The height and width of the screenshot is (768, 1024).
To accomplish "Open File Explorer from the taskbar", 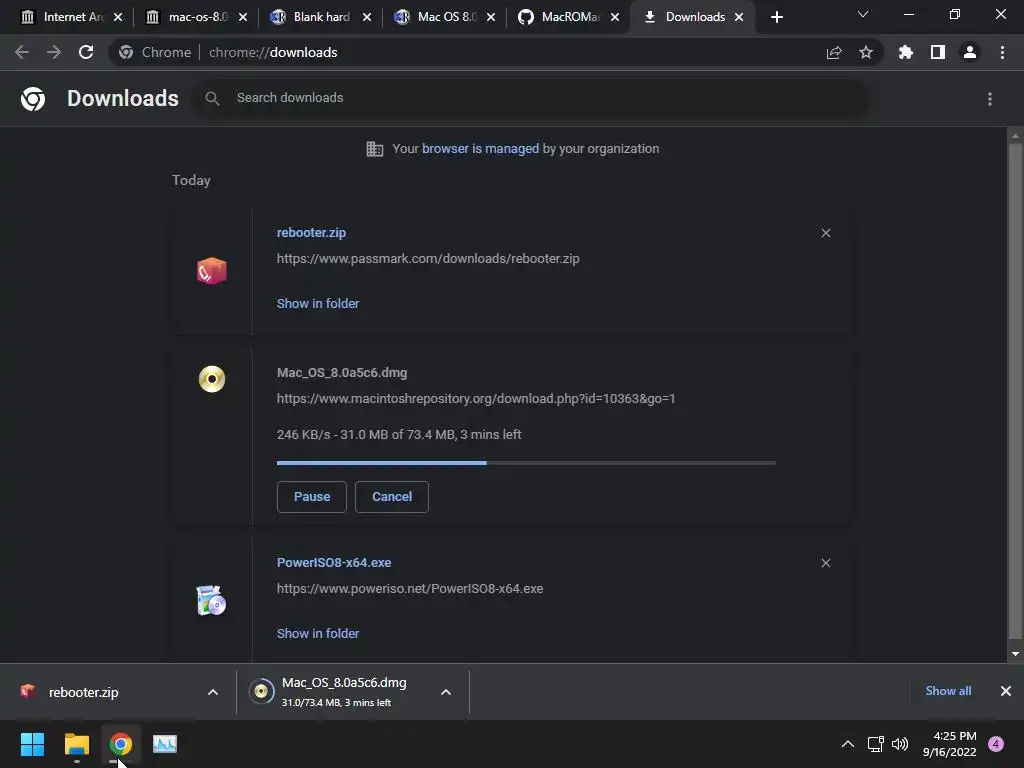I will (x=76, y=744).
